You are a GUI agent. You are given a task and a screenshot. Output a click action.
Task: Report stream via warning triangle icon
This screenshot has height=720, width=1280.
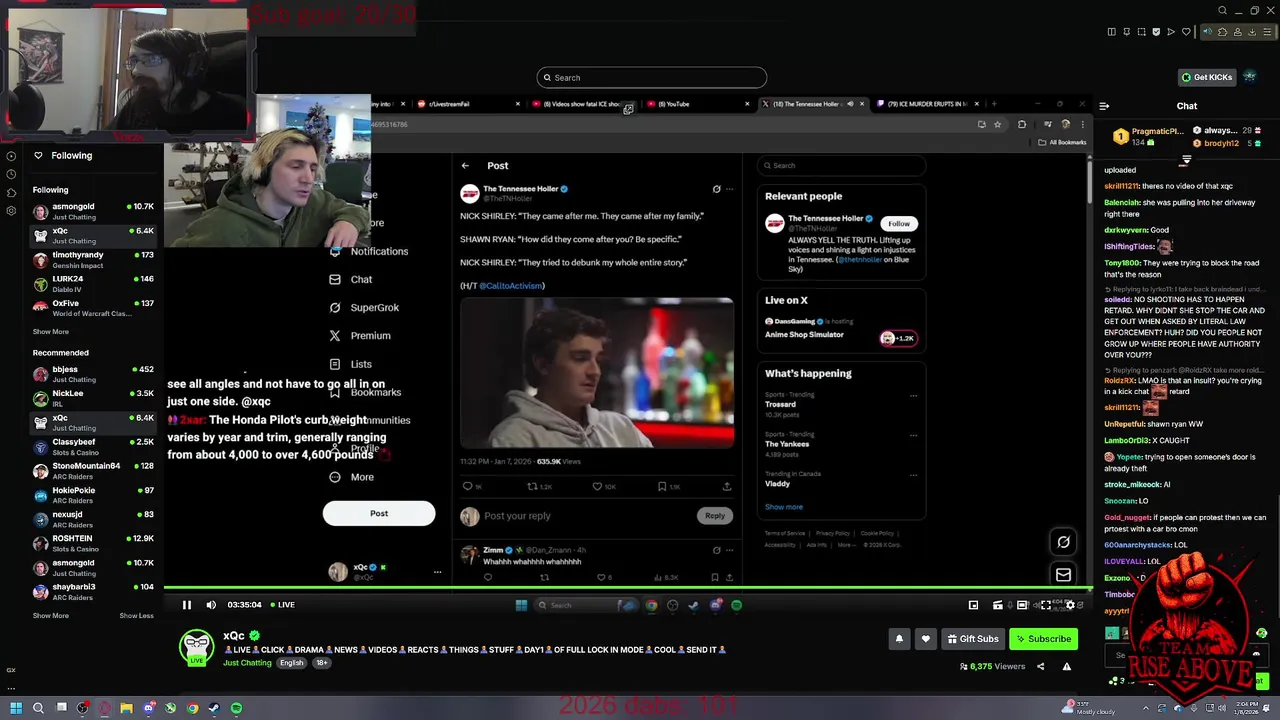pos(1066,666)
